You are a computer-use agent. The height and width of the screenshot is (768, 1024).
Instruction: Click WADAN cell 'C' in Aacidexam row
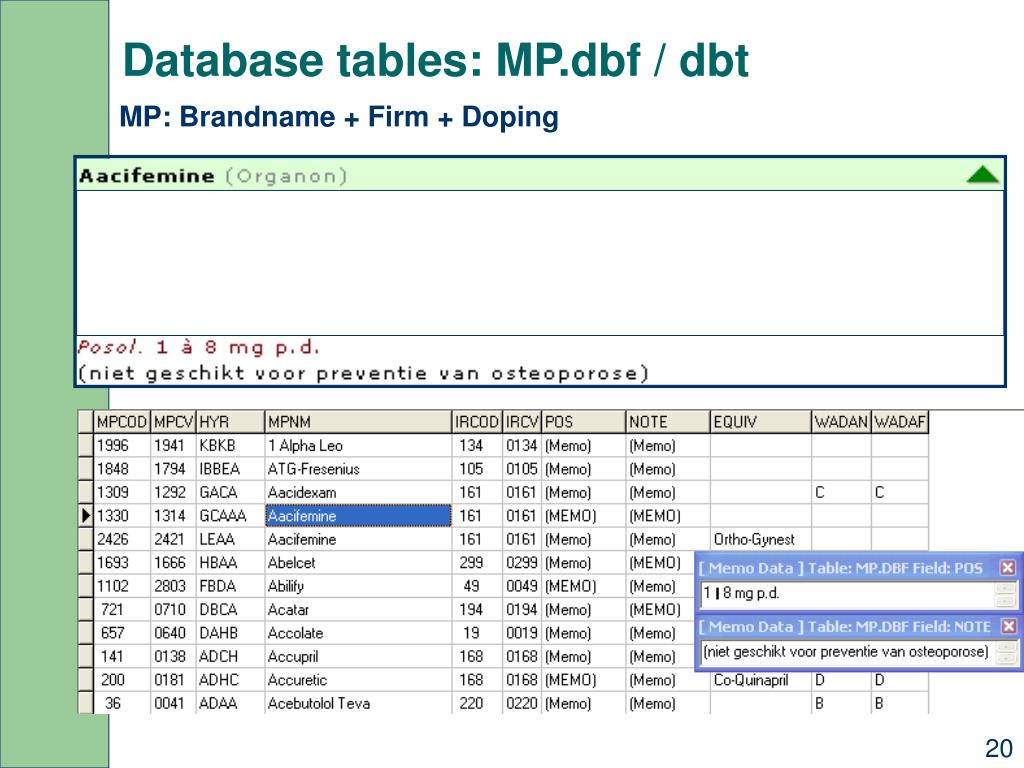842,492
